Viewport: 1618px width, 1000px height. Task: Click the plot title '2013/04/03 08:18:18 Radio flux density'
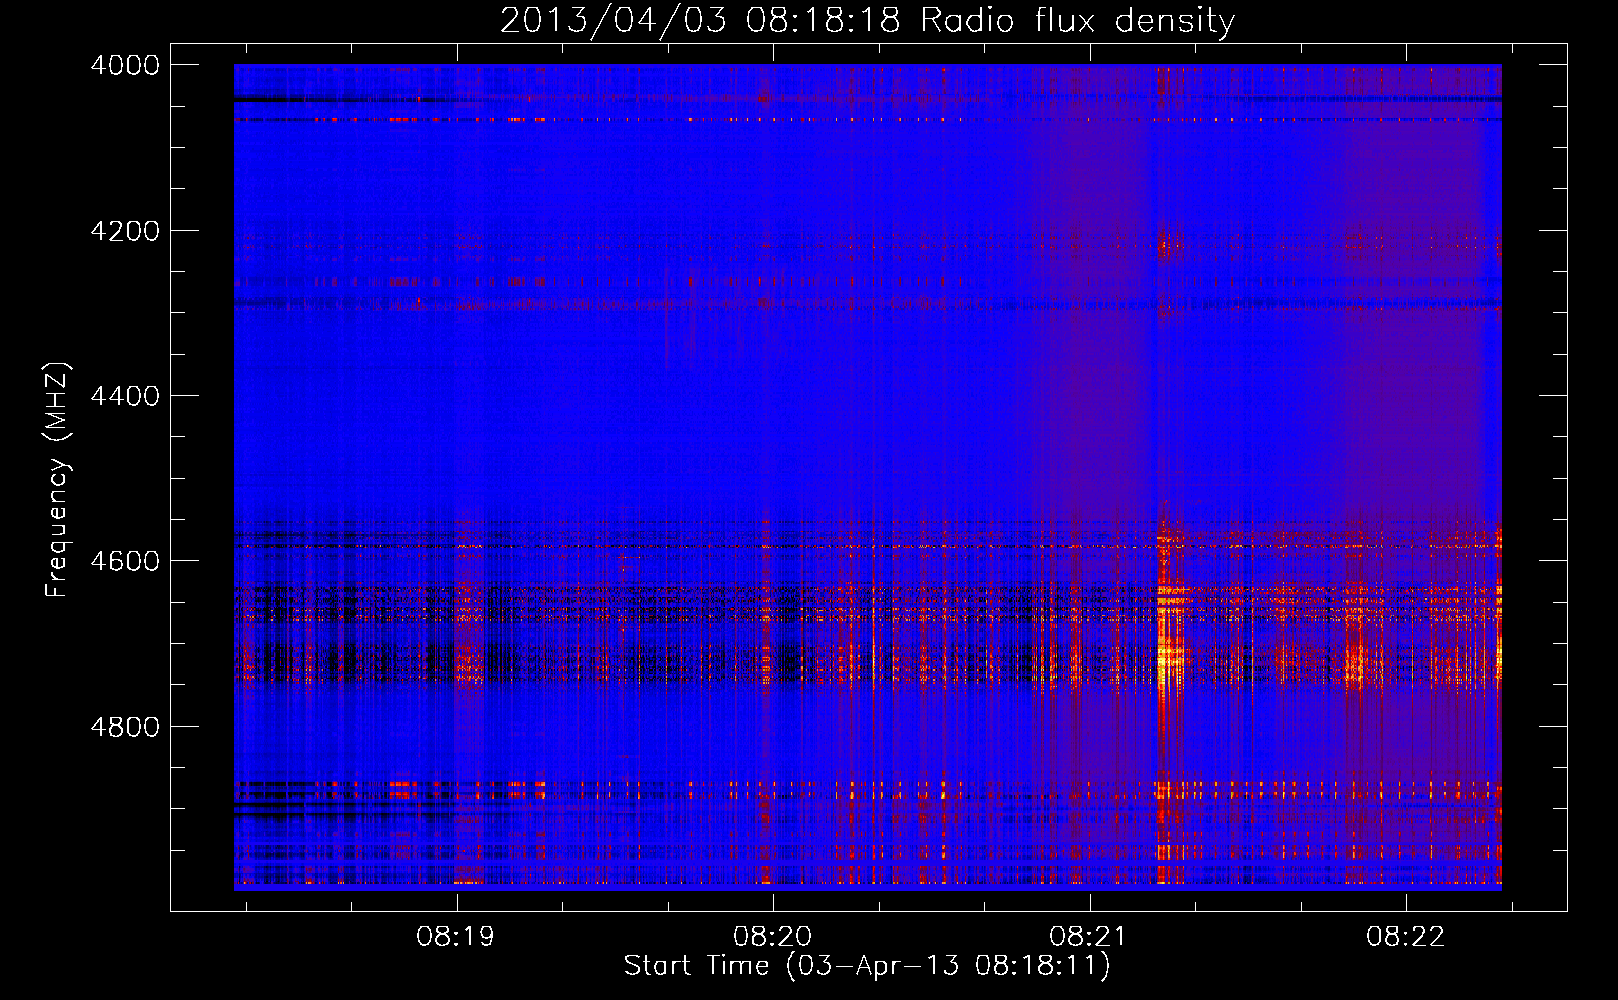pos(867,21)
